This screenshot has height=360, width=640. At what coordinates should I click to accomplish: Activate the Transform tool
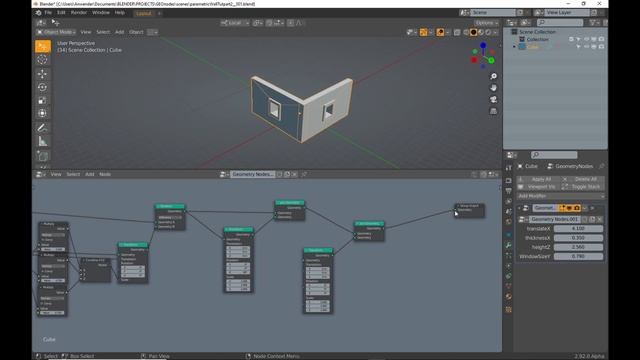(42, 113)
